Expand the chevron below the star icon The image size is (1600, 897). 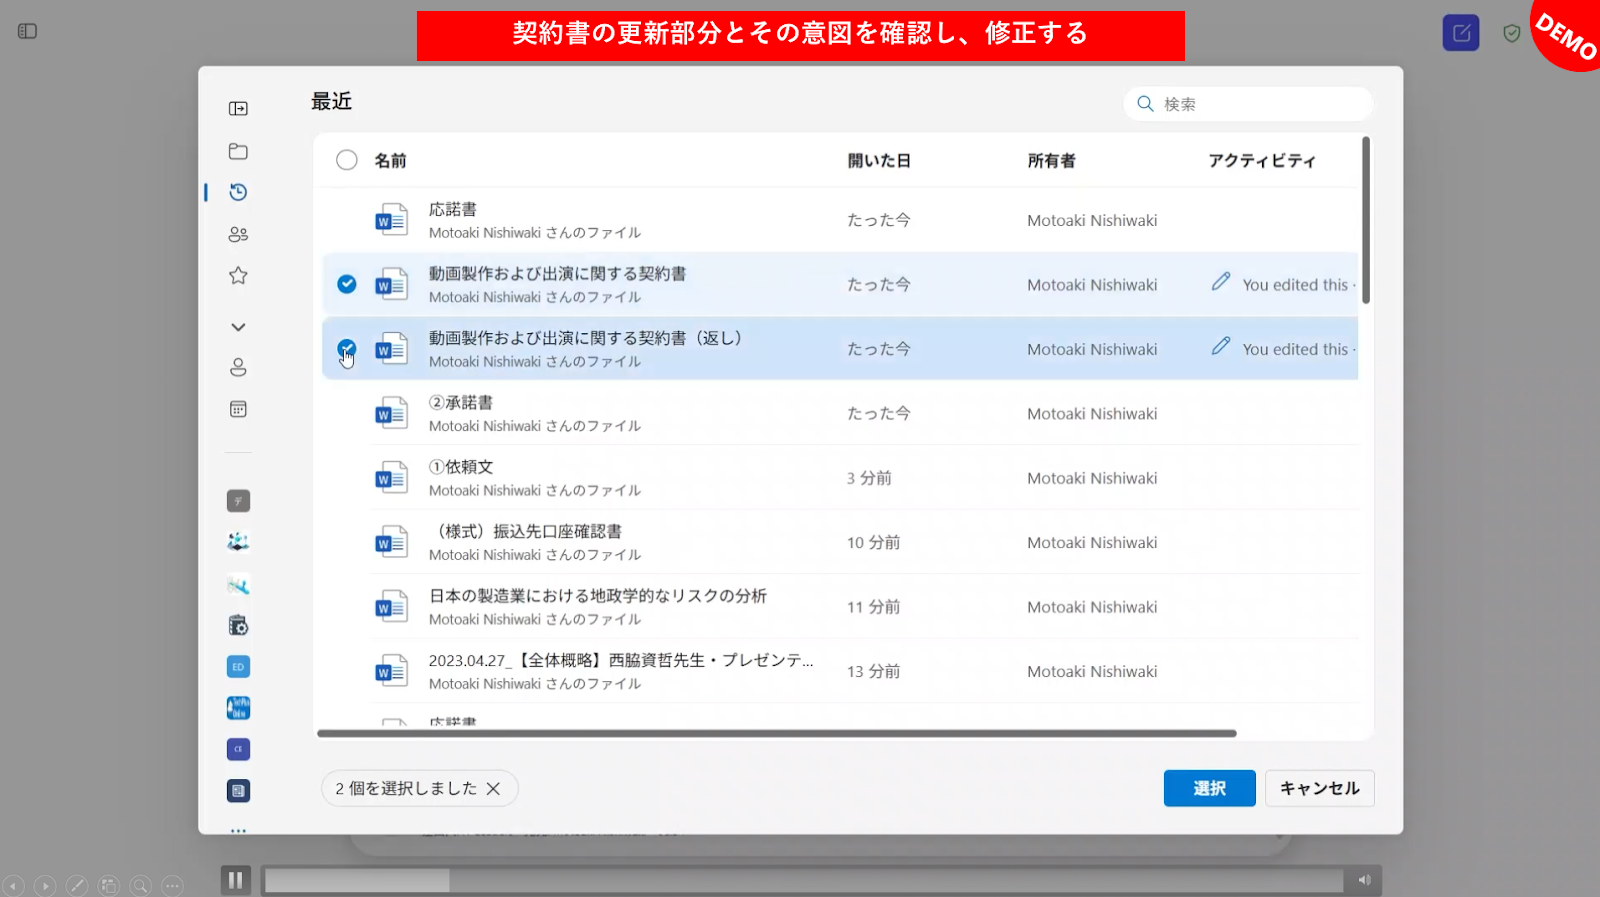pyautogui.click(x=238, y=327)
